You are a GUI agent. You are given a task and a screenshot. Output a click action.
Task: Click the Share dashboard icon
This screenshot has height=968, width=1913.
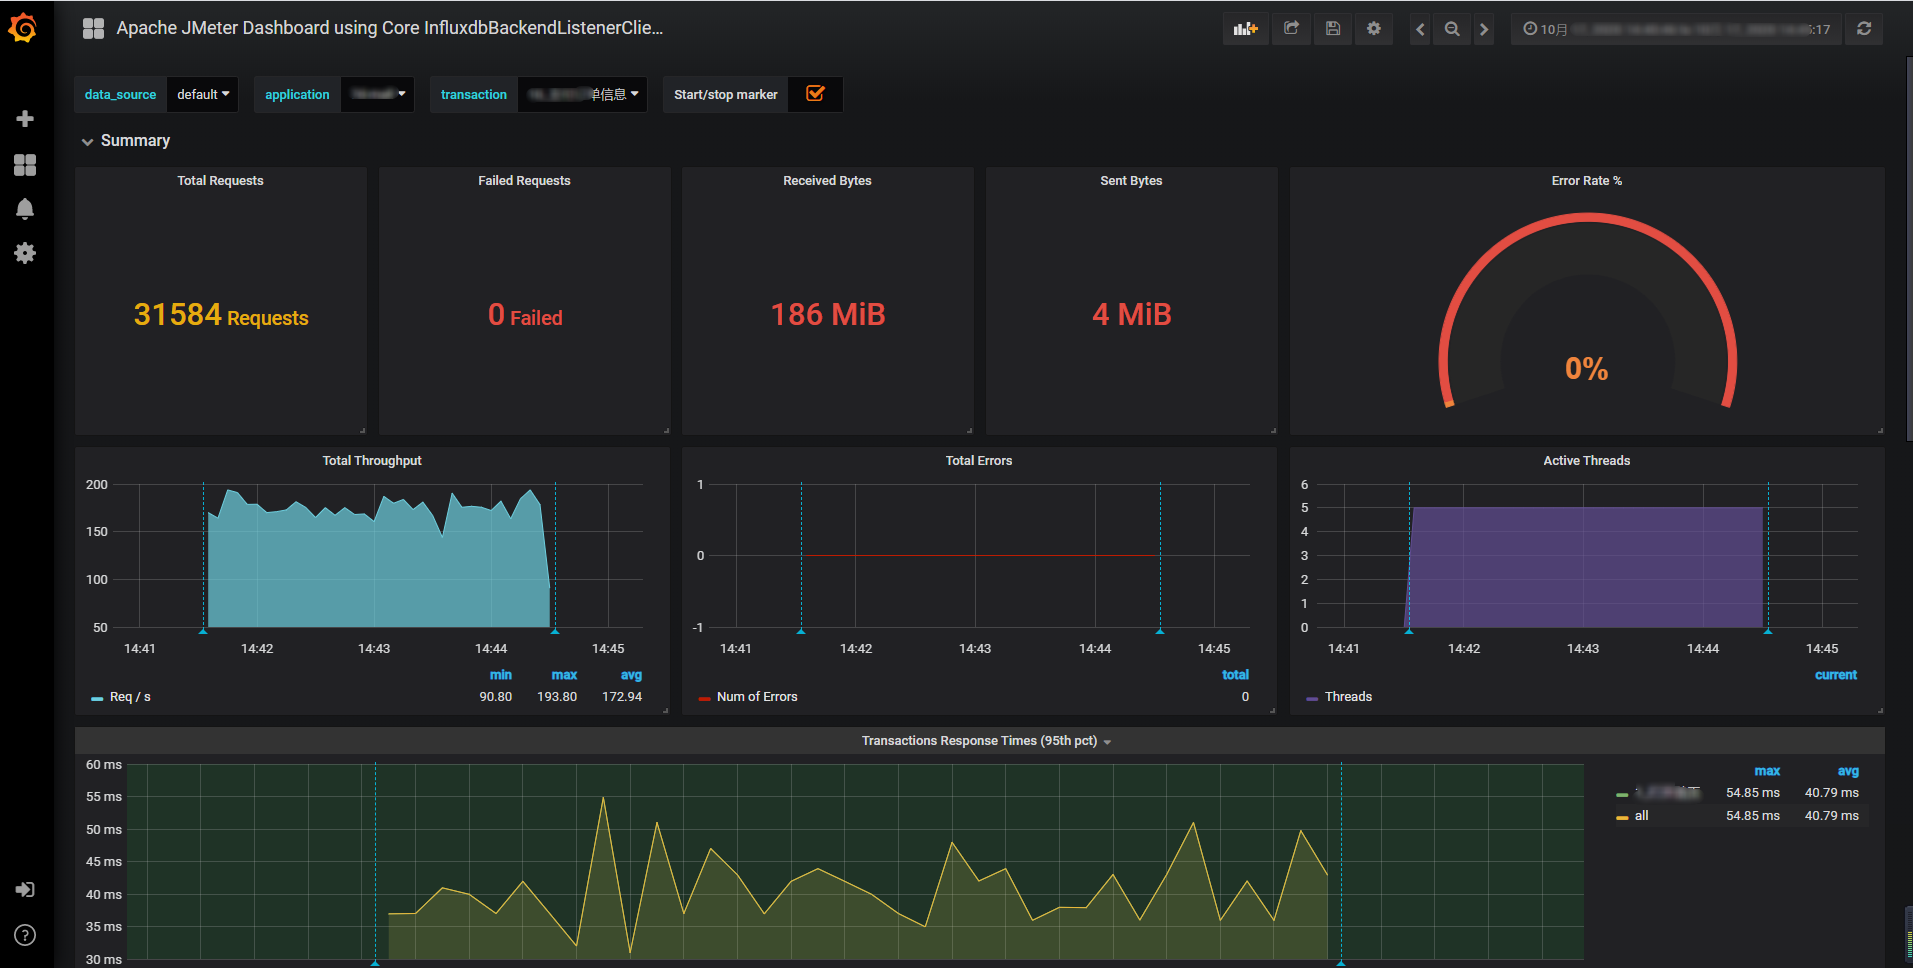coord(1291,29)
